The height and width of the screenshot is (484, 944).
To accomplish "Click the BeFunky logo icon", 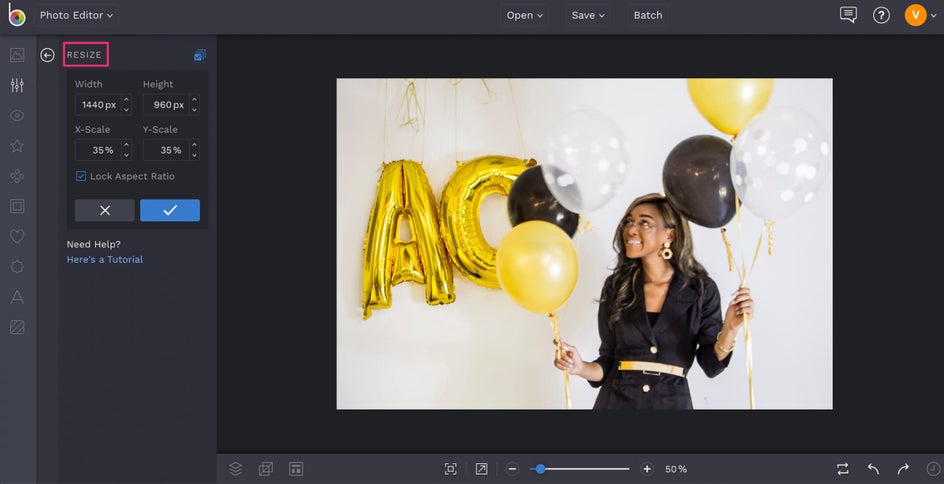I will (x=16, y=15).
